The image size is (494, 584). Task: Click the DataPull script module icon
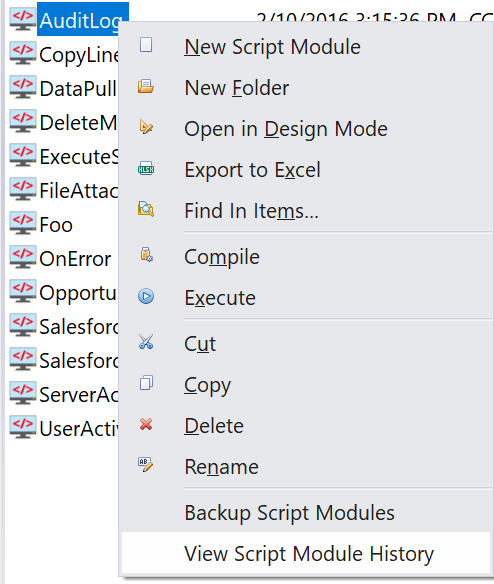(x=23, y=87)
